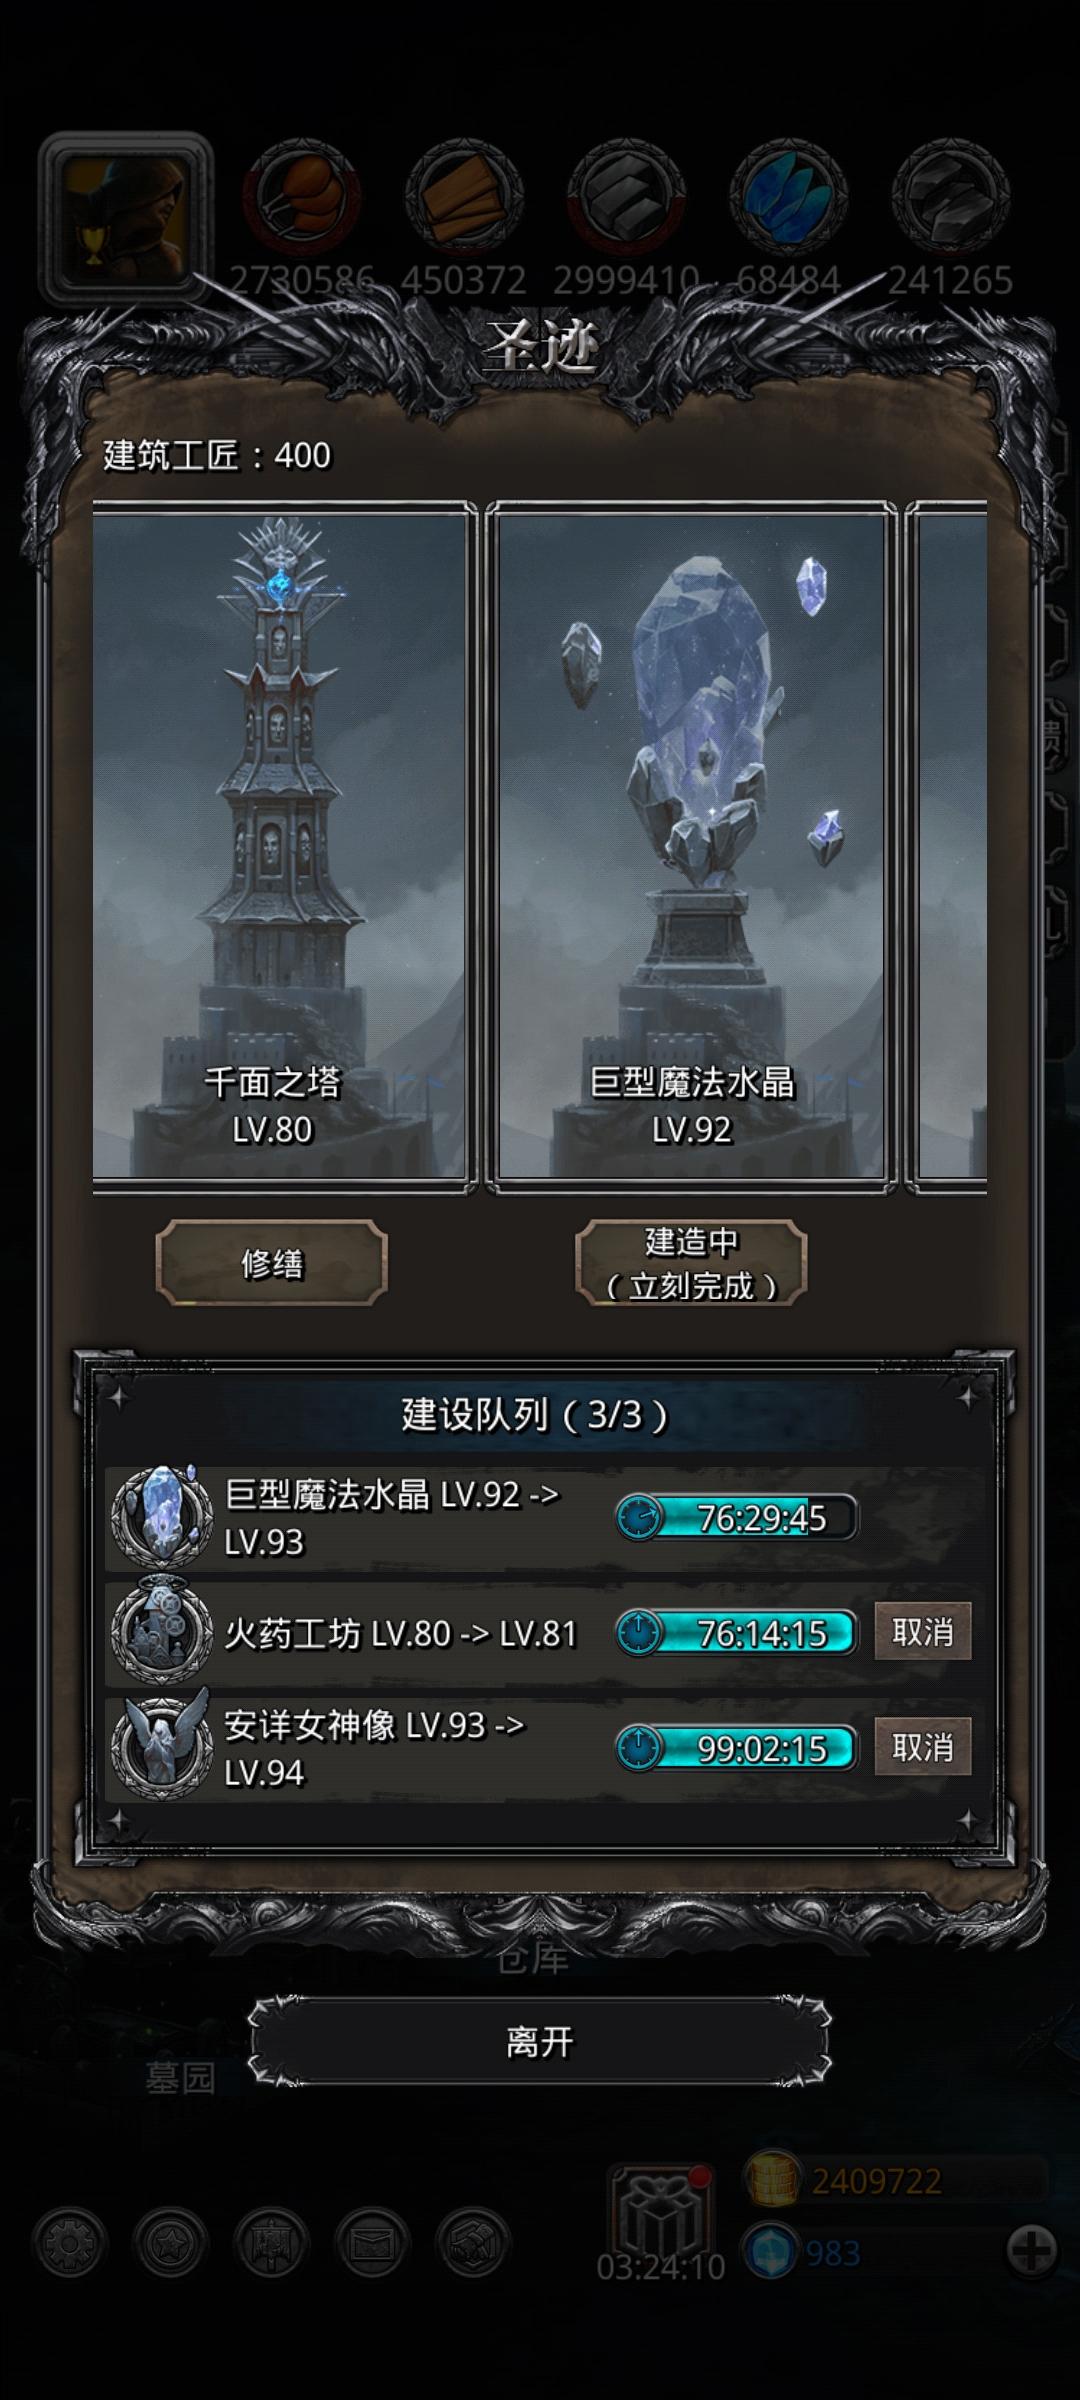
Task: Tap the 巨型魔法水晶 queue entry icon
Action: [x=162, y=1517]
